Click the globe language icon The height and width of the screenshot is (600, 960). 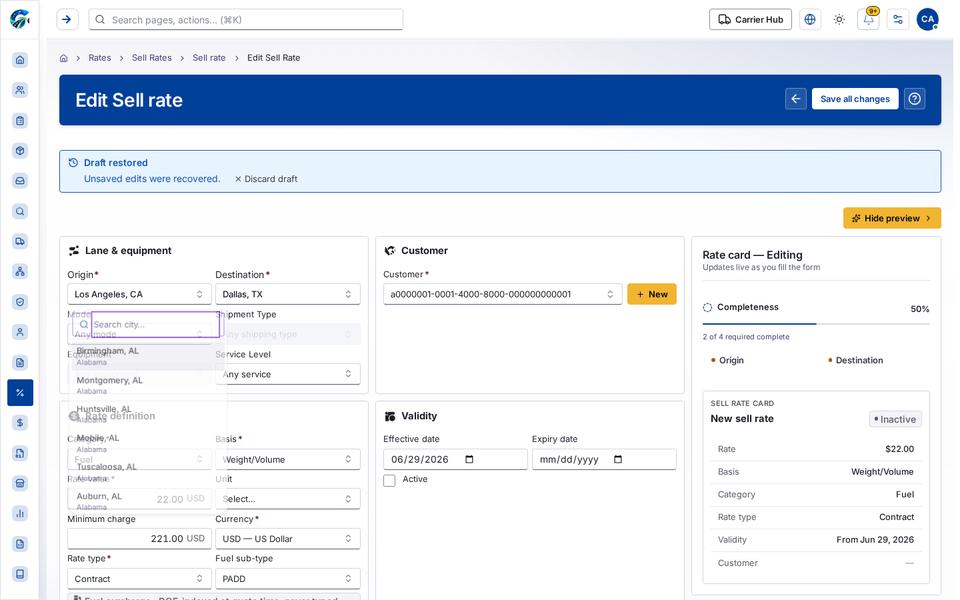coord(810,20)
